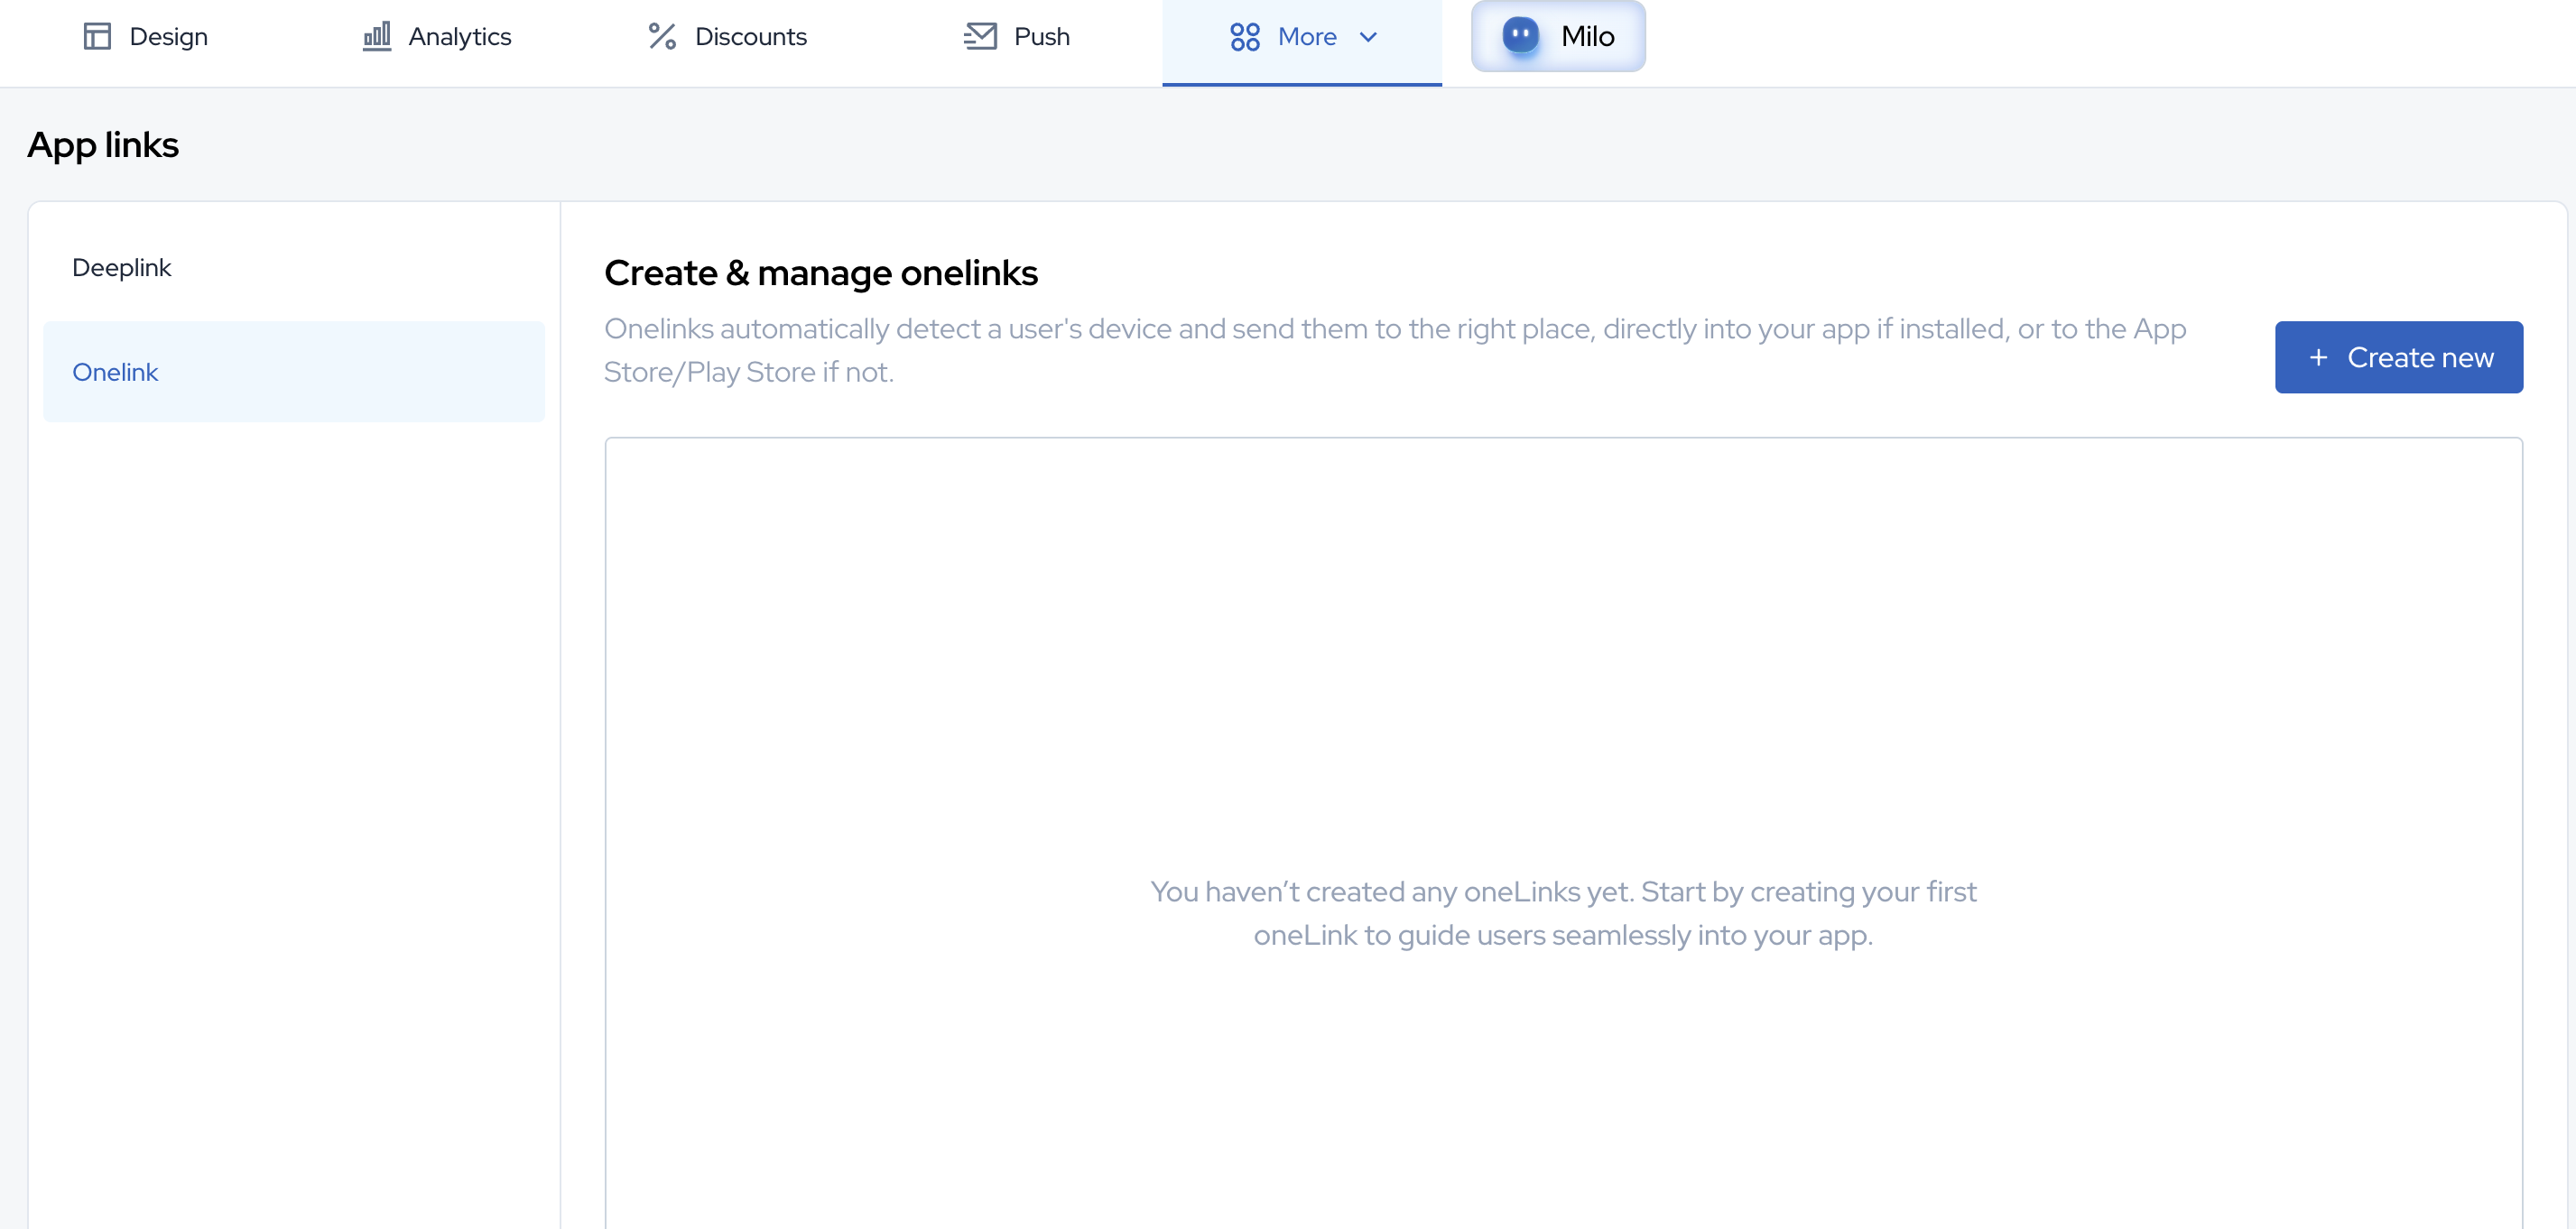2576x1229 pixels.
Task: Click the App links page heading
Action: pyautogui.click(x=103, y=146)
